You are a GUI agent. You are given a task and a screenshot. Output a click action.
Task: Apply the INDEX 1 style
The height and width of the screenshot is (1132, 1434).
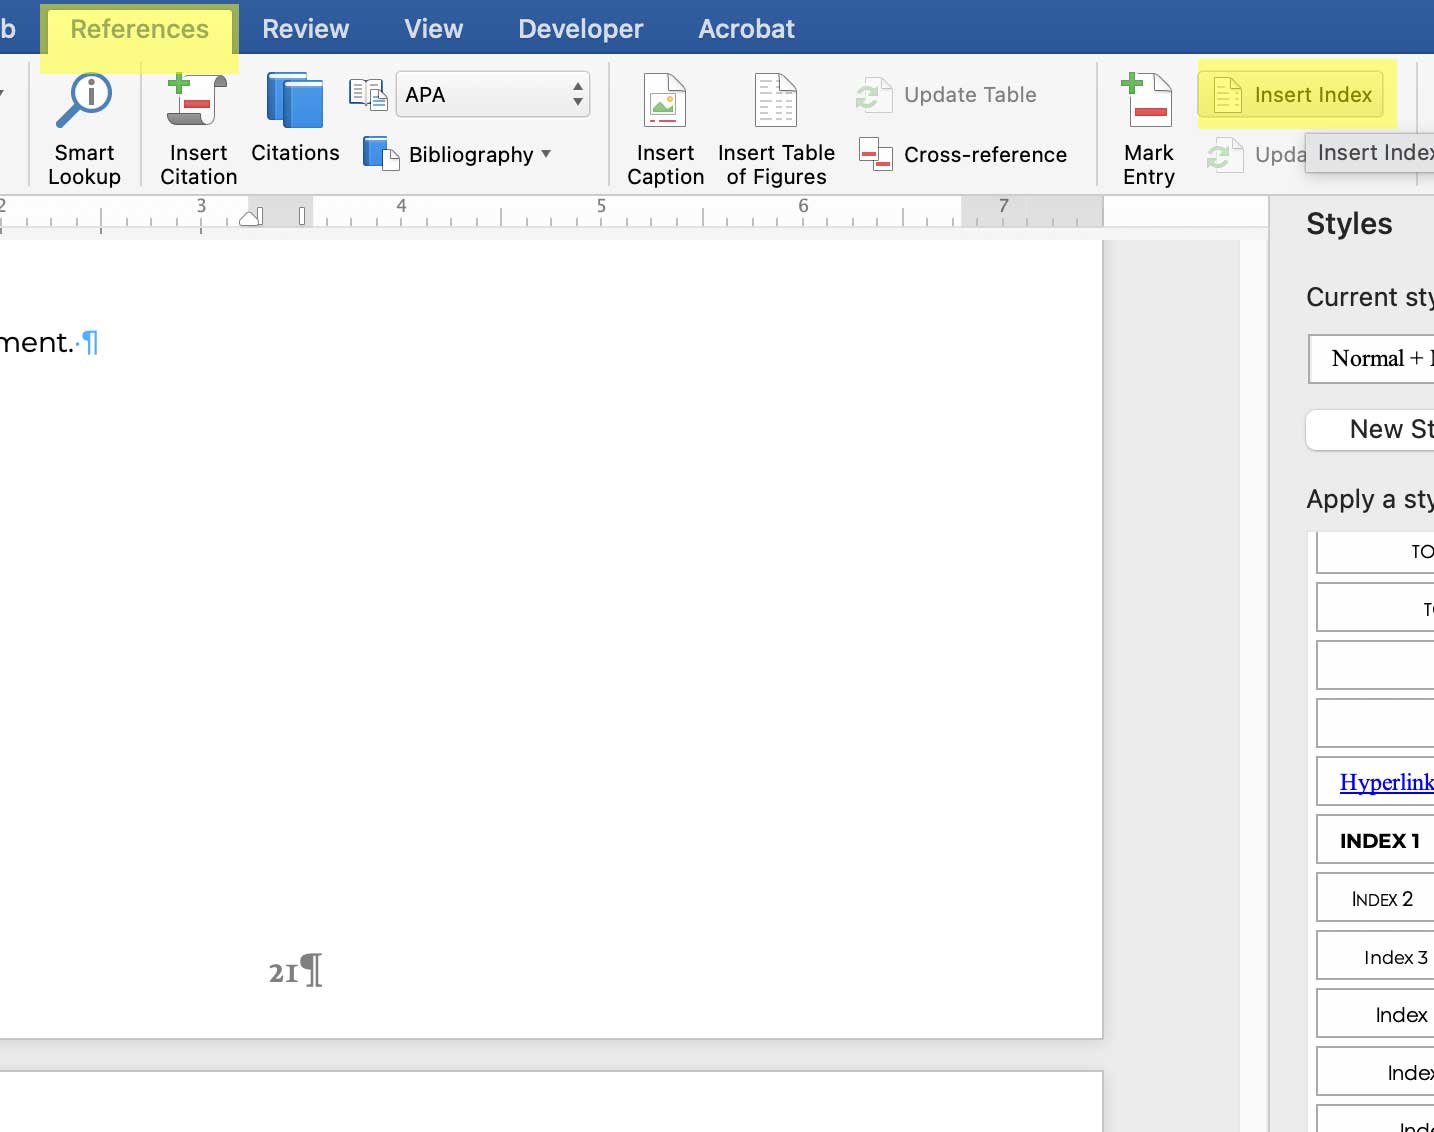tap(1379, 841)
